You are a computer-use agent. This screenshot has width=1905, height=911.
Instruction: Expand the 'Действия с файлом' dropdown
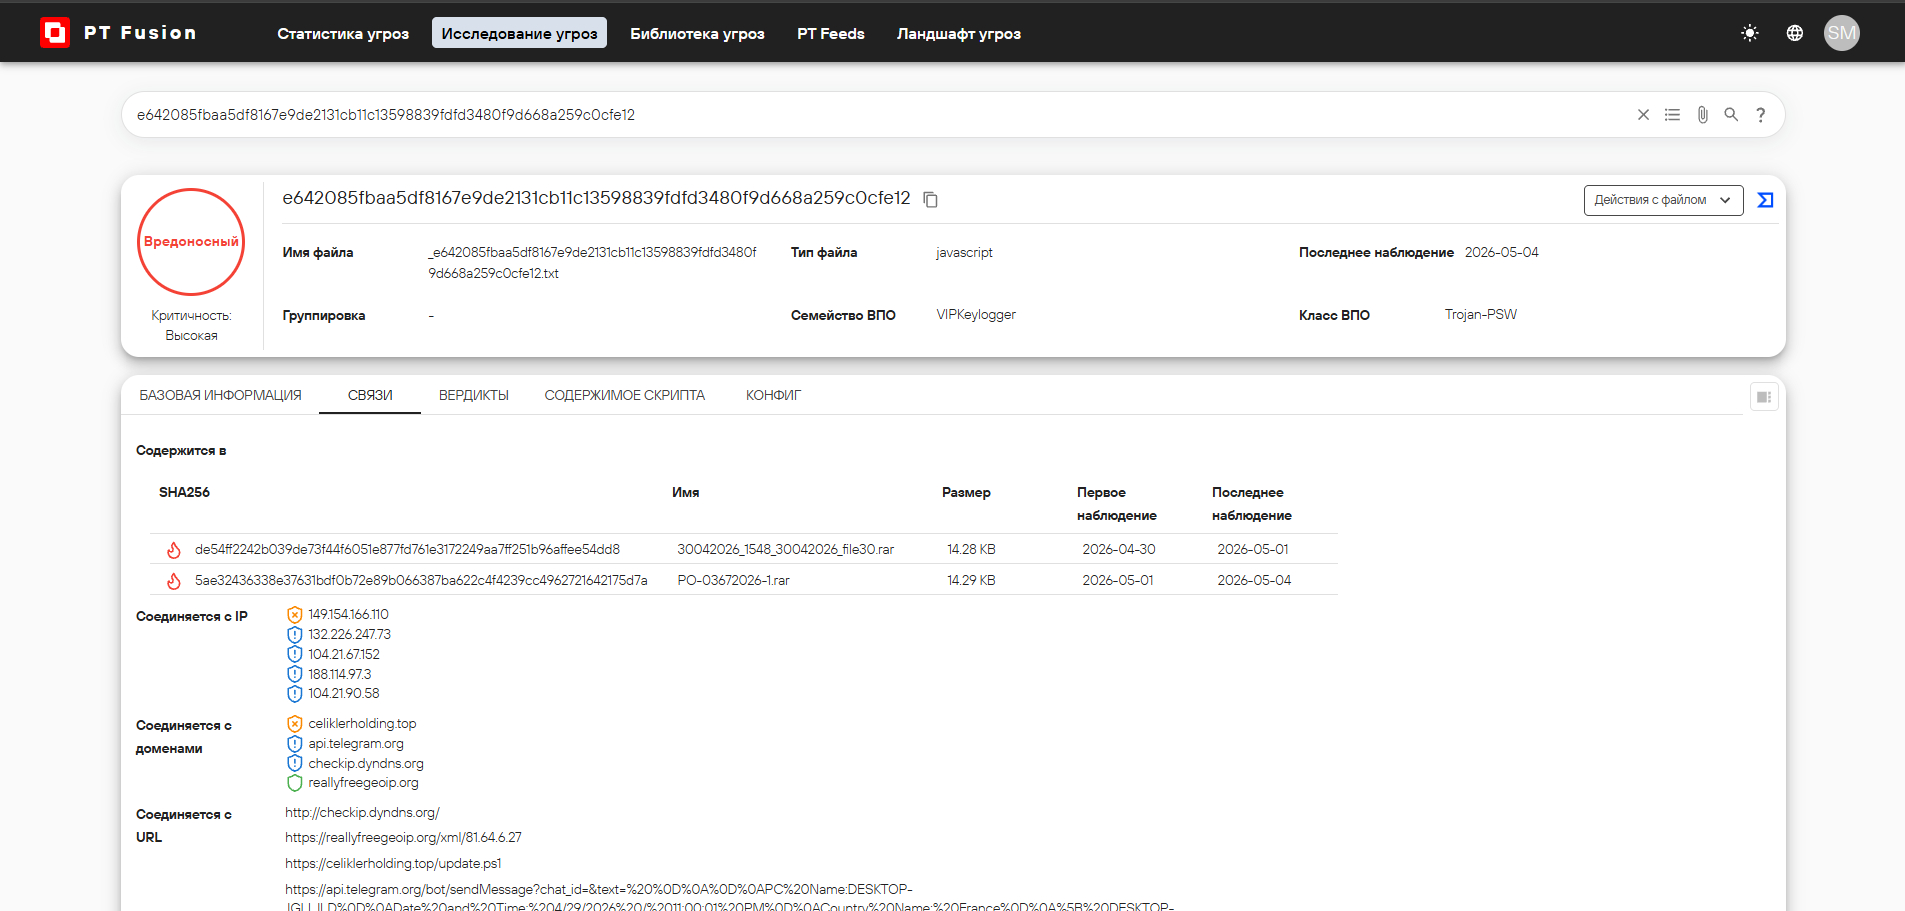[1663, 200]
